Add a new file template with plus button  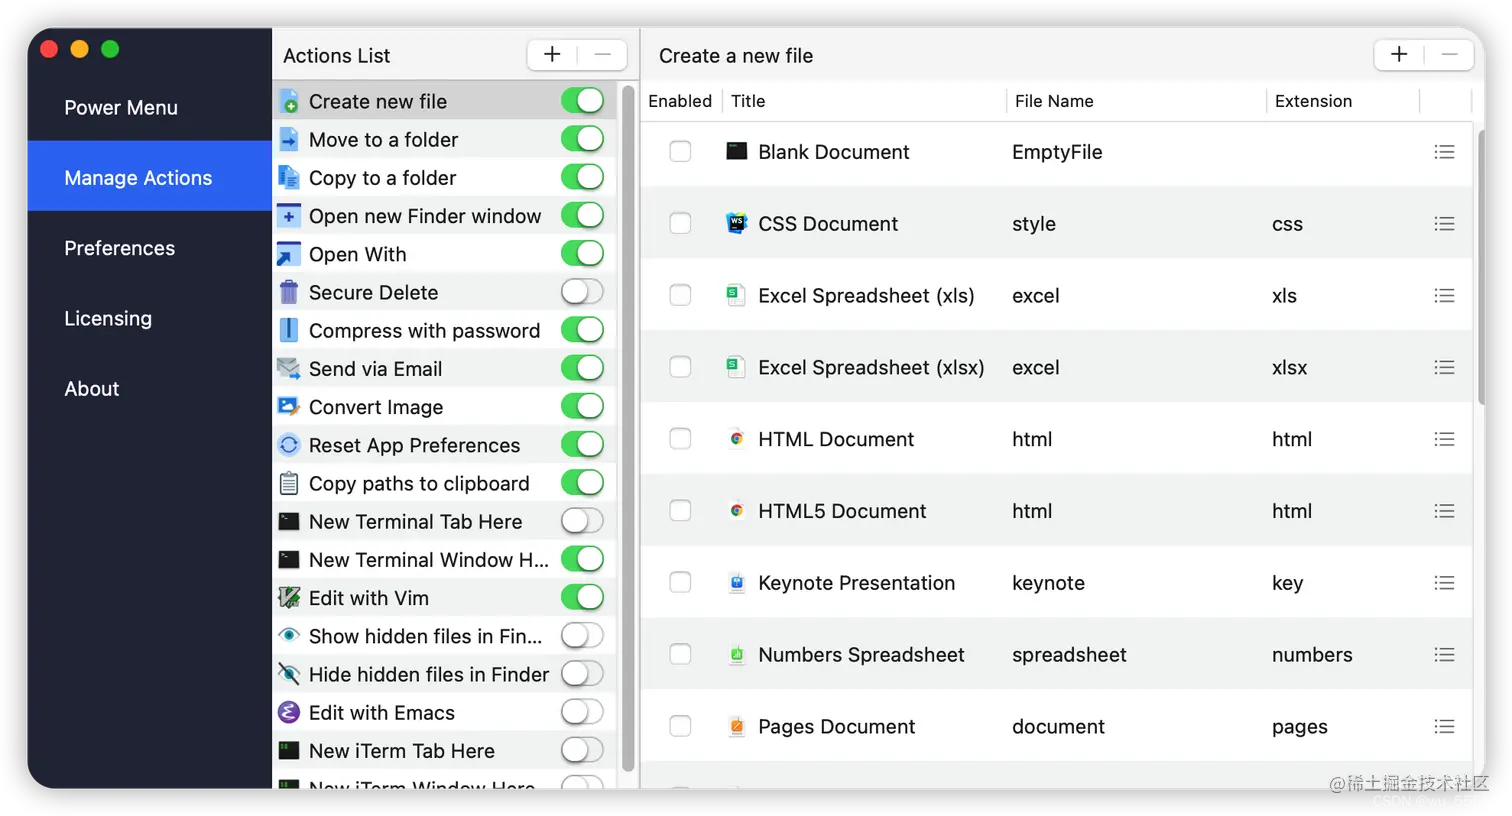click(1399, 55)
